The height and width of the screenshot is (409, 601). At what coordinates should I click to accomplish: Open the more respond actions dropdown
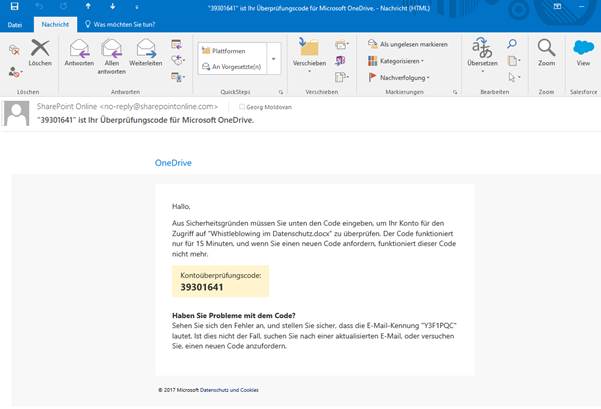click(178, 77)
